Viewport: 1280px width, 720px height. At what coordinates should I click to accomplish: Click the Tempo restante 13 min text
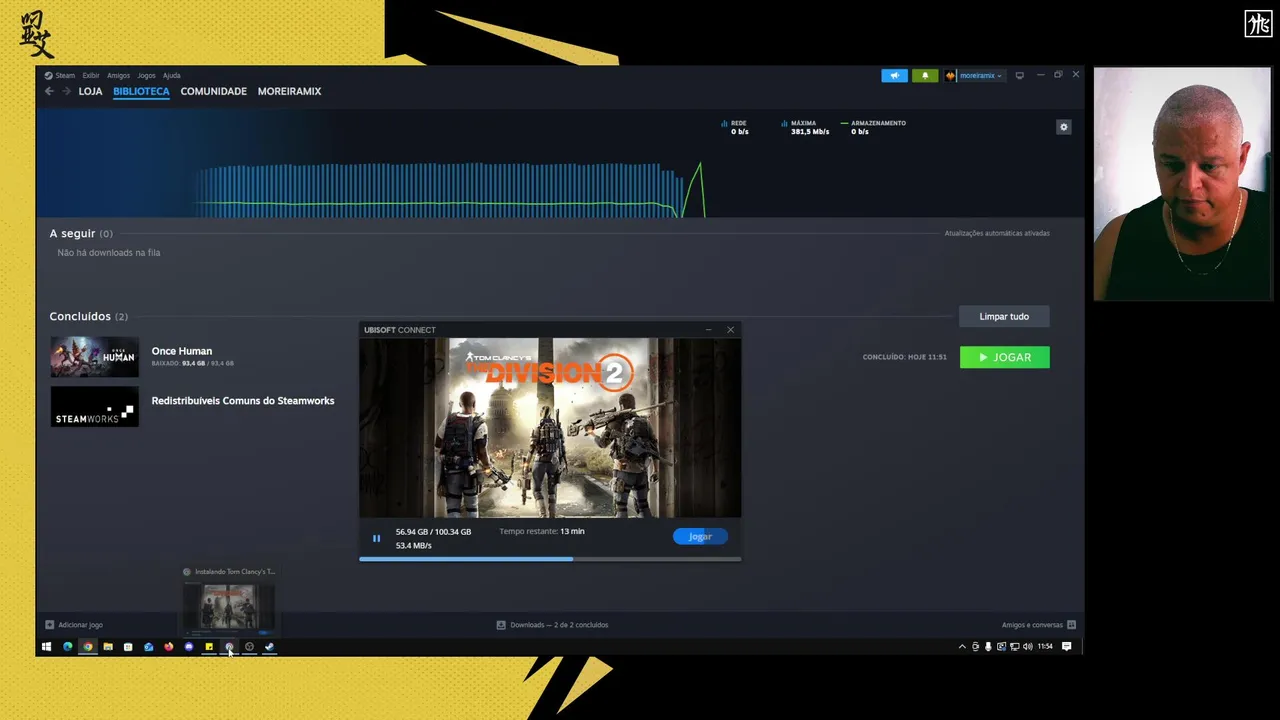pyautogui.click(x=542, y=531)
